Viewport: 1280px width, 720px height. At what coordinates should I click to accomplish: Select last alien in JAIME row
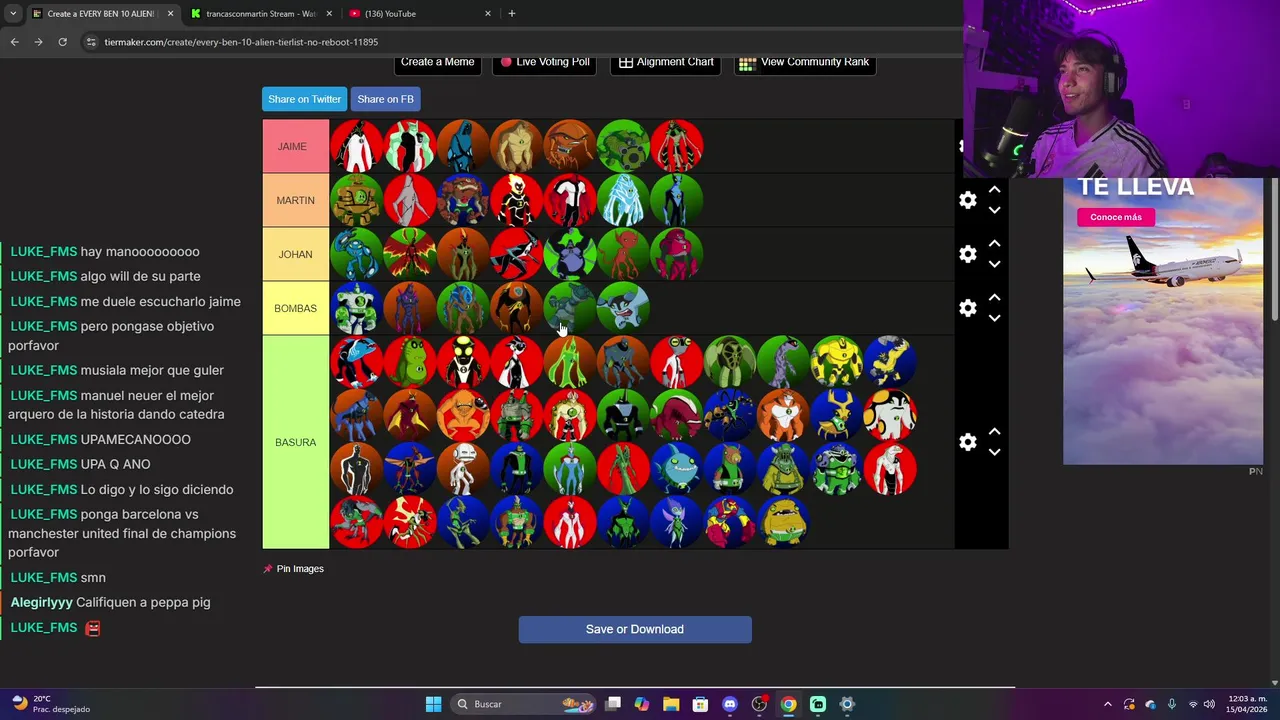pos(677,146)
